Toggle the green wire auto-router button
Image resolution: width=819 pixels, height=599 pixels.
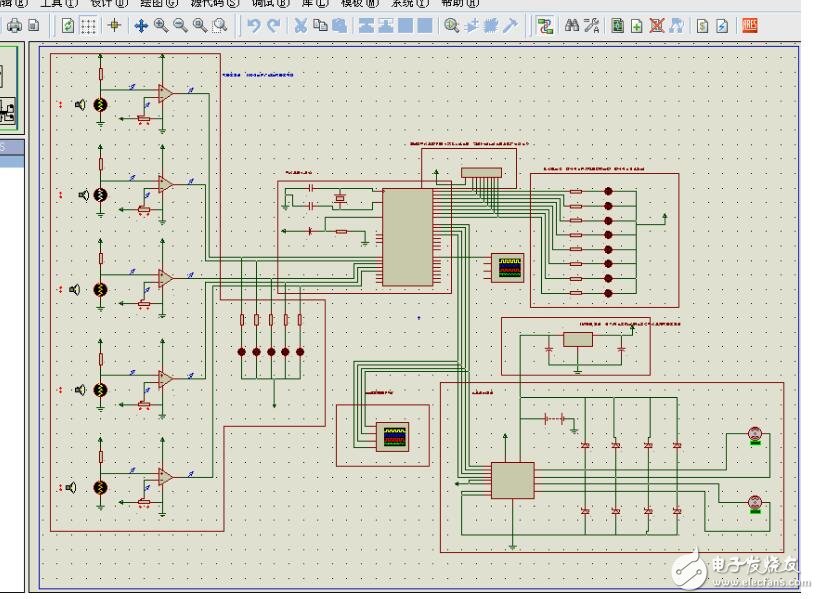click(545, 26)
